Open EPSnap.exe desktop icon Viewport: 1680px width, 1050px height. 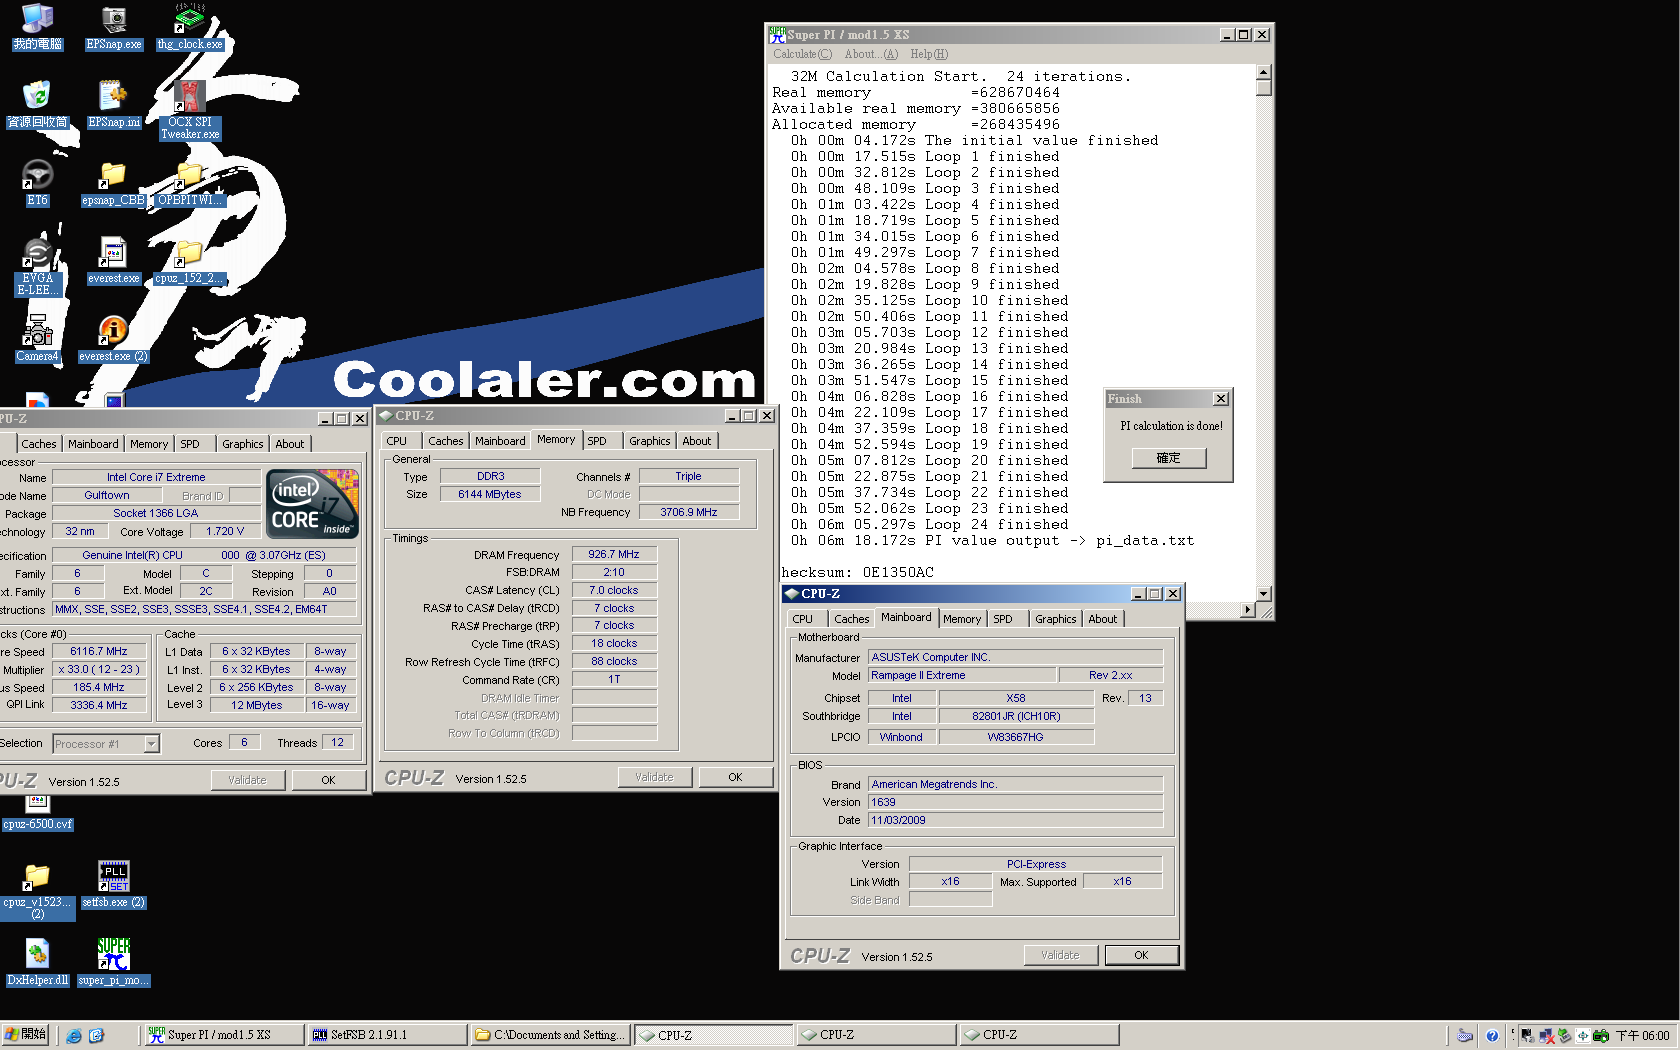click(x=114, y=27)
